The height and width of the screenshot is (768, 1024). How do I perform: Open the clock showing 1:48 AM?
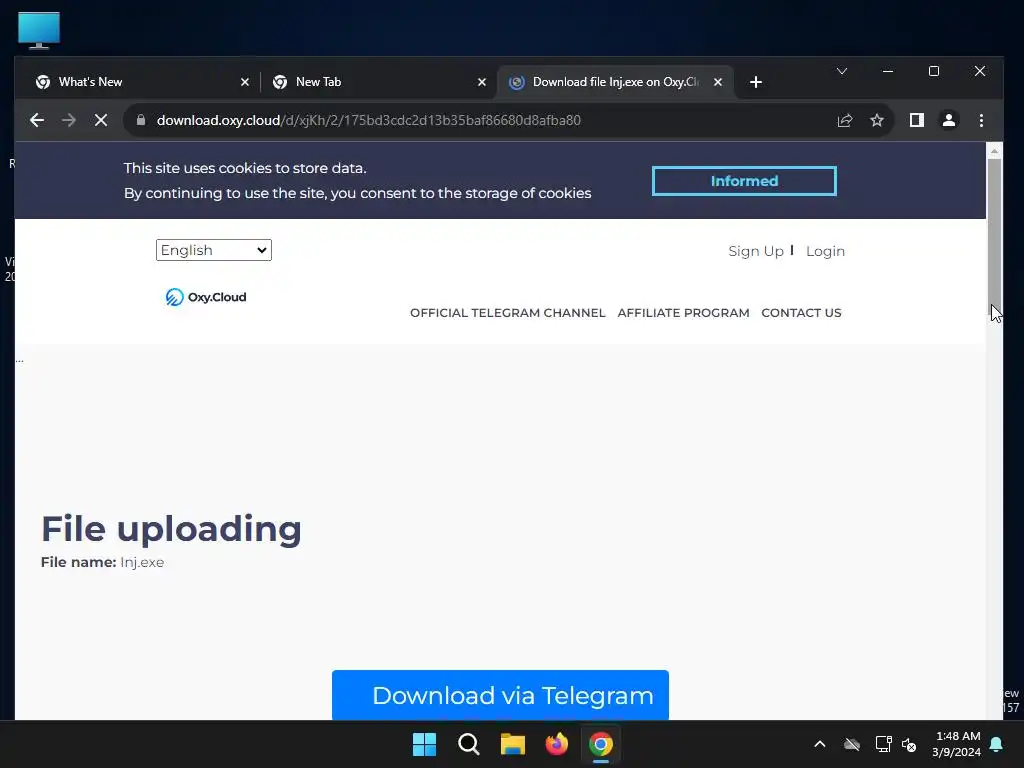(x=957, y=744)
